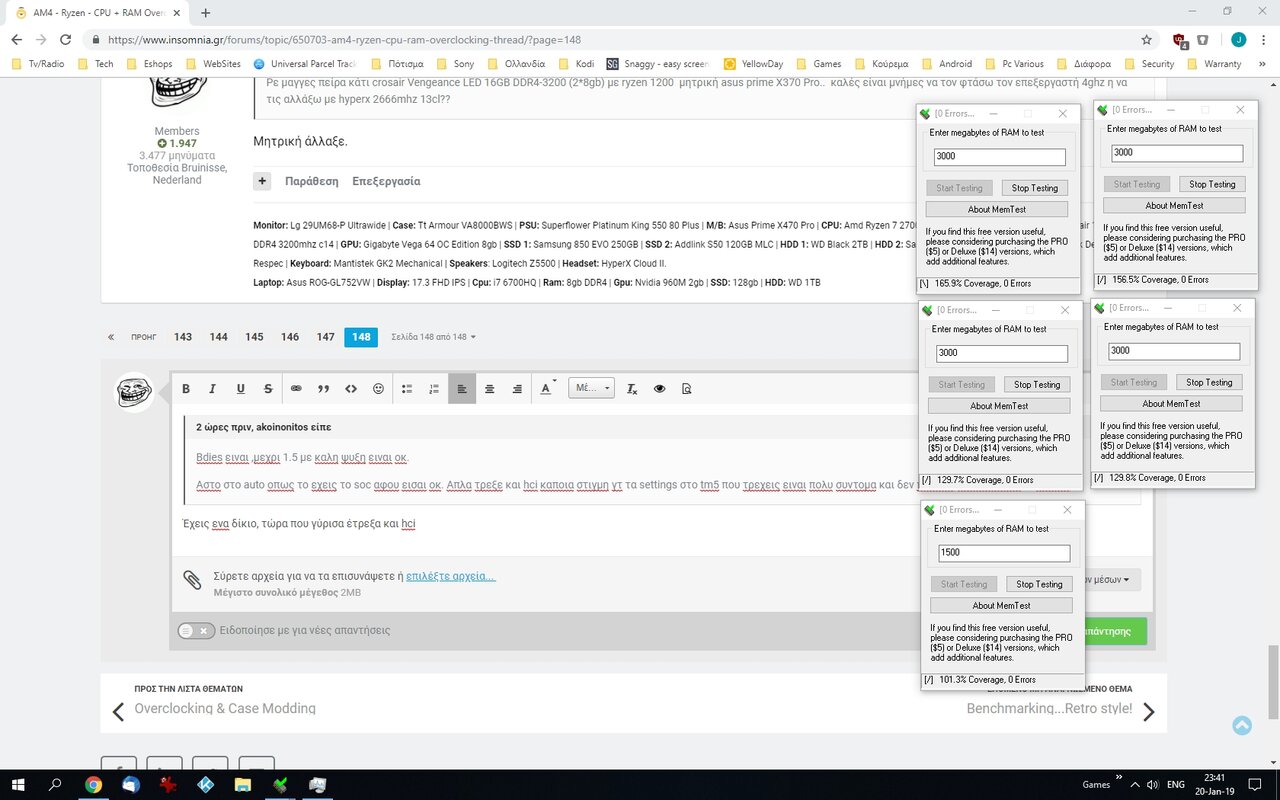Image resolution: width=1280 pixels, height=800 pixels.
Task: Go to page 144 in the pagination
Action: 219,337
